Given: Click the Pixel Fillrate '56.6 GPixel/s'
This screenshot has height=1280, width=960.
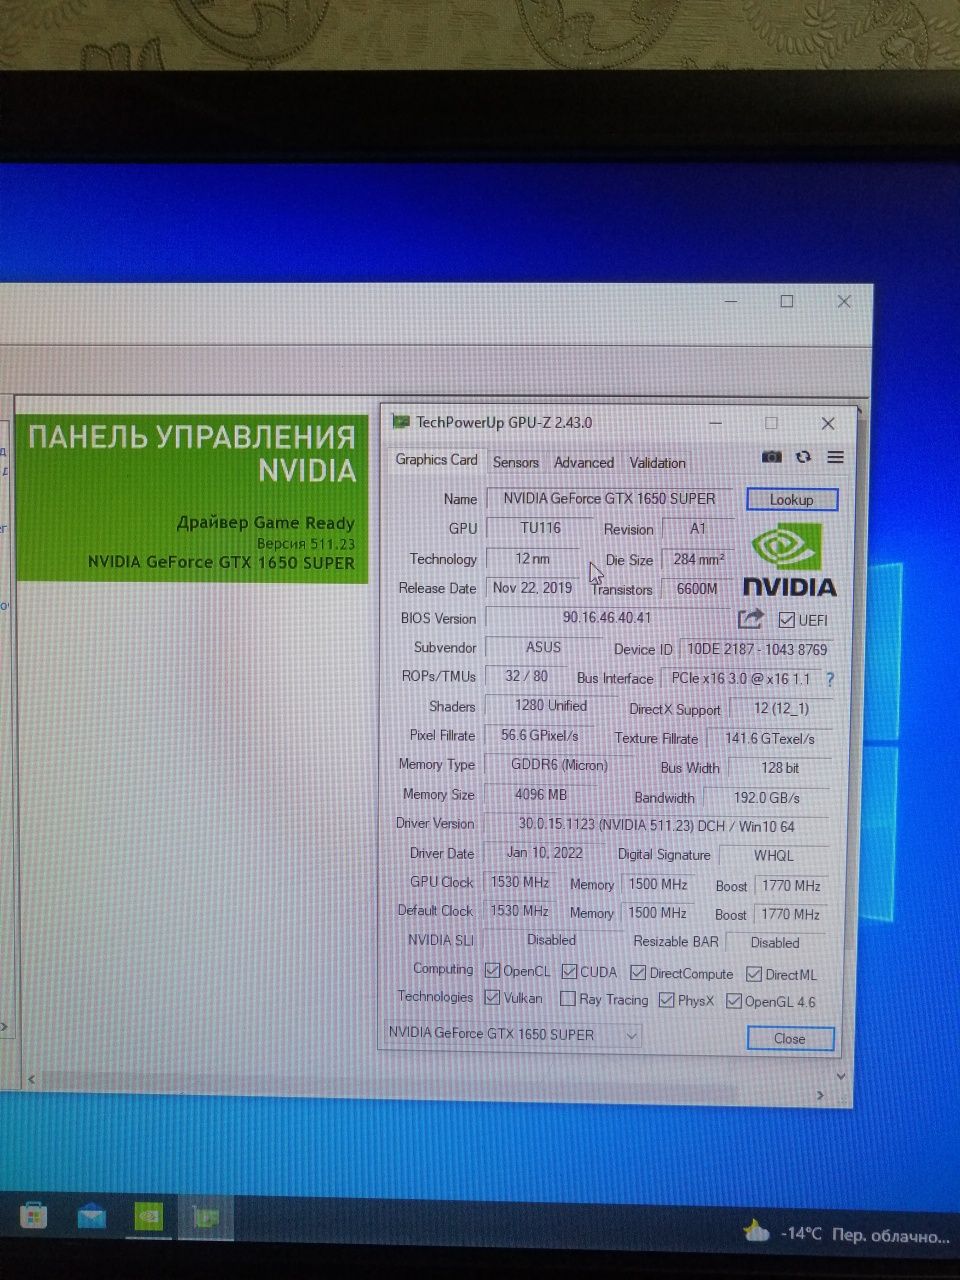Looking at the screenshot, I should [x=540, y=735].
